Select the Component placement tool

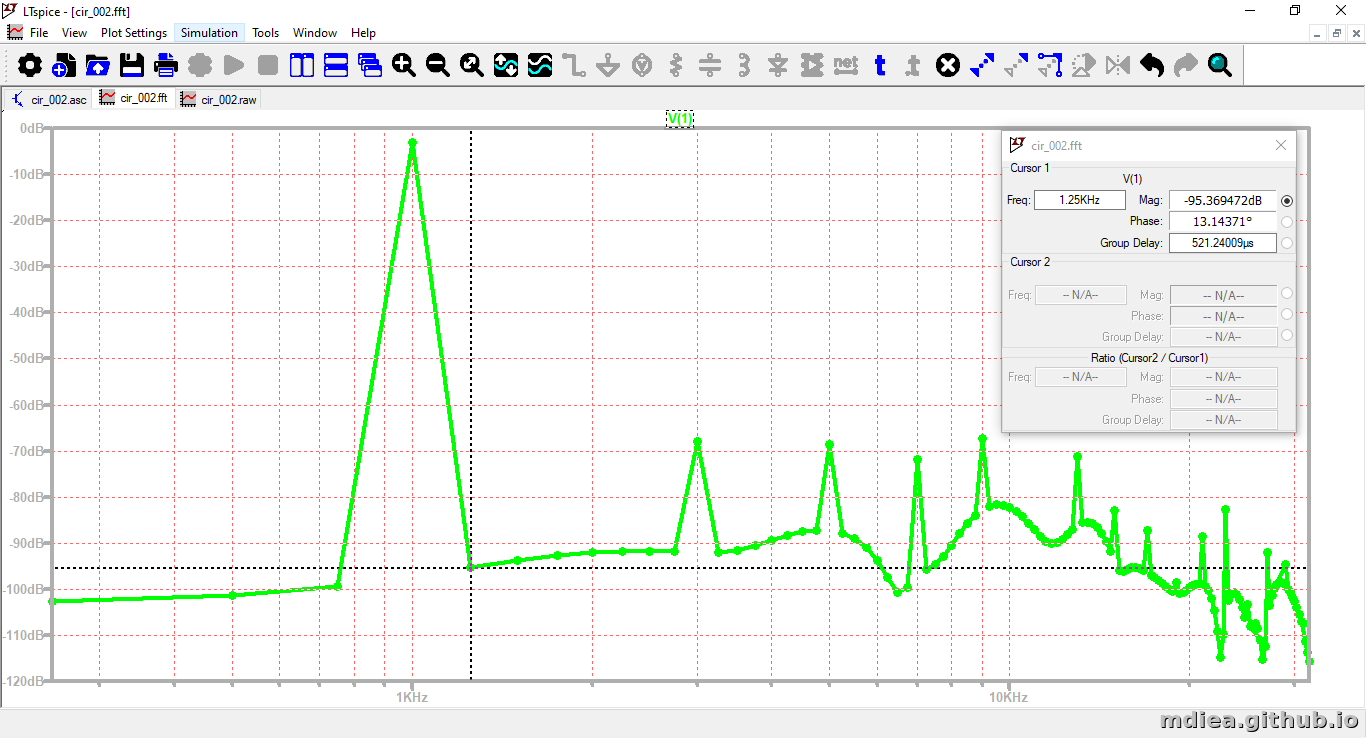coord(812,66)
